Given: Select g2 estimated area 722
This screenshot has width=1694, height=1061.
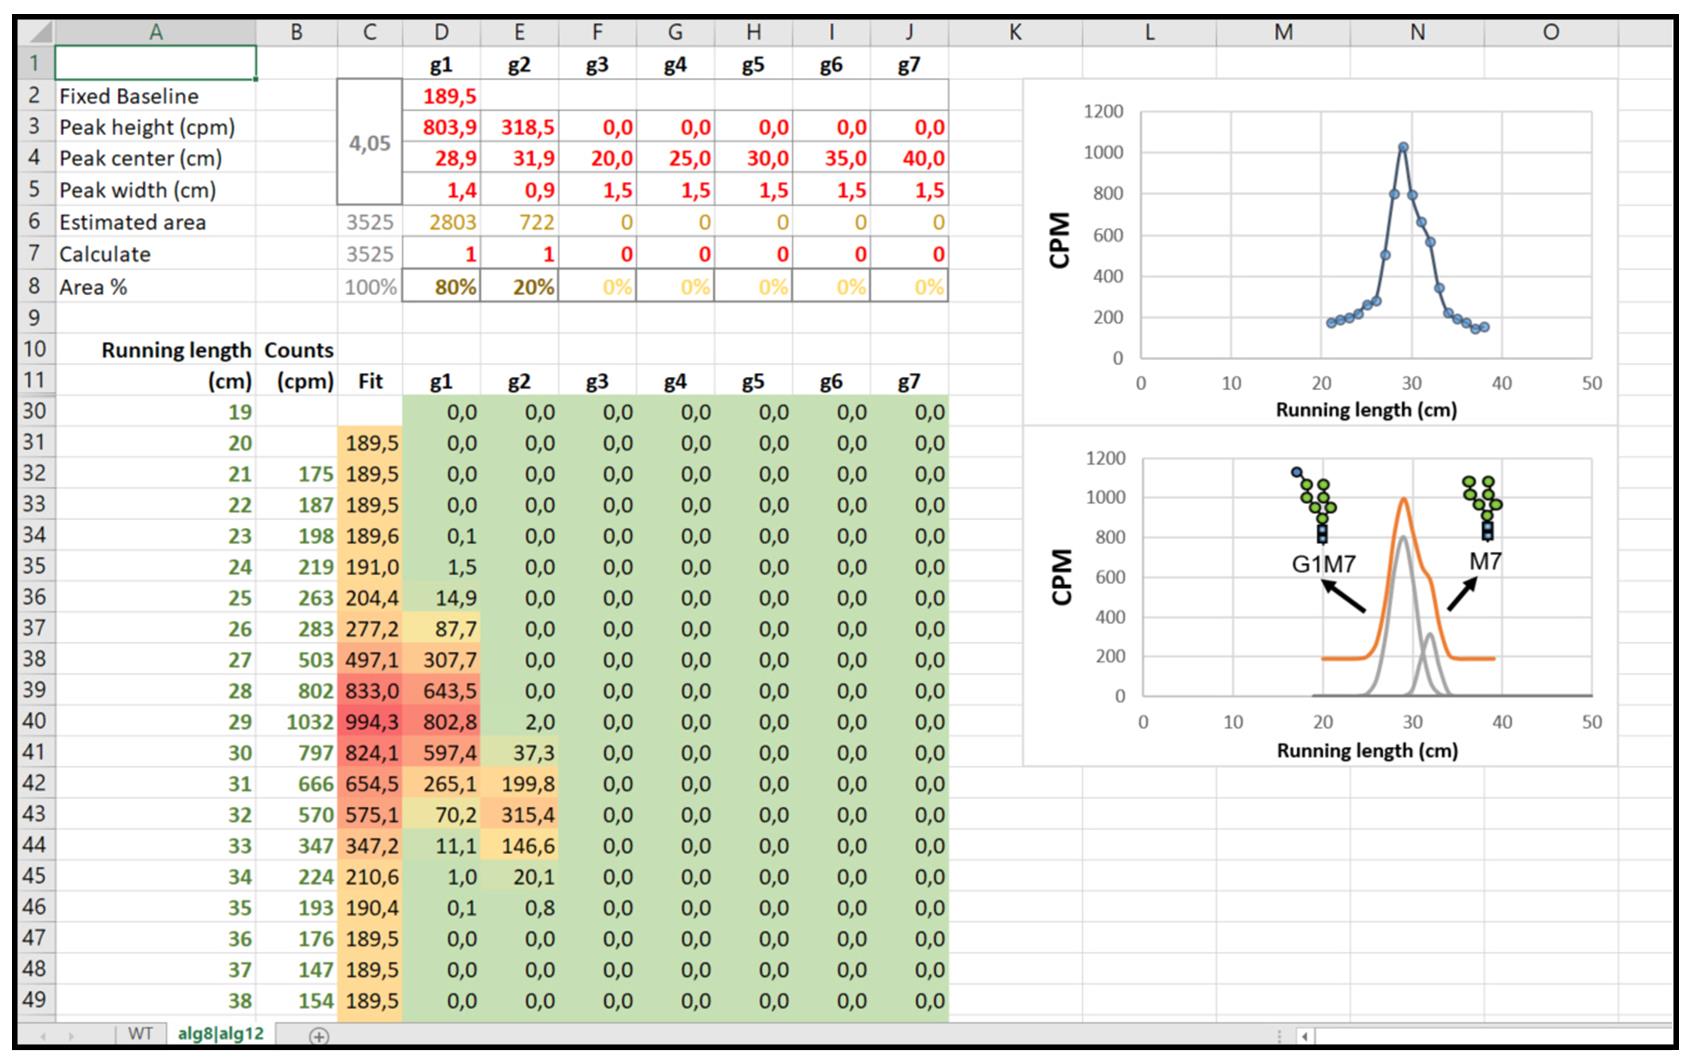Looking at the screenshot, I should [519, 222].
